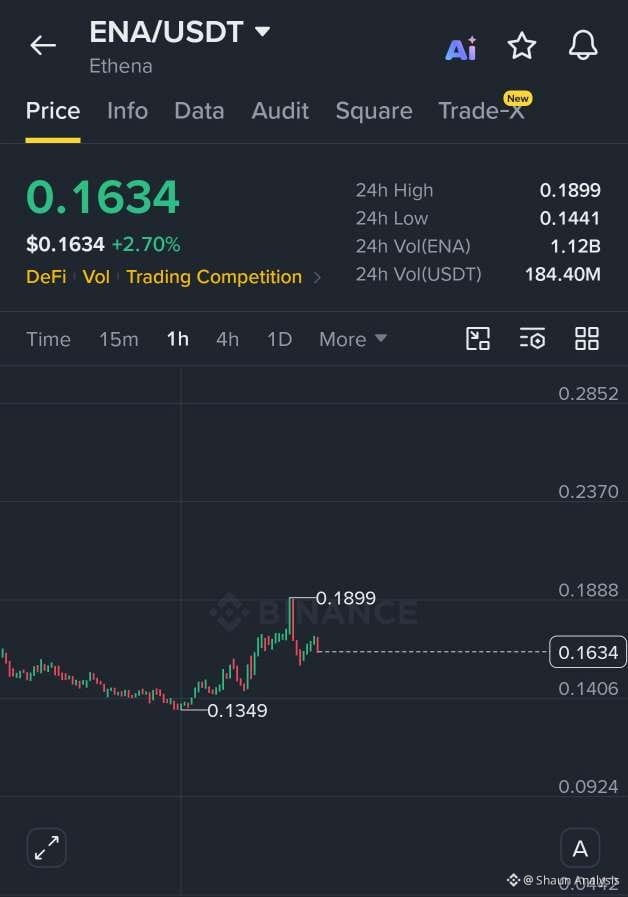Tap the 24h Vol(ENA) value 1.12B
628x897 pixels.
click(x=575, y=246)
